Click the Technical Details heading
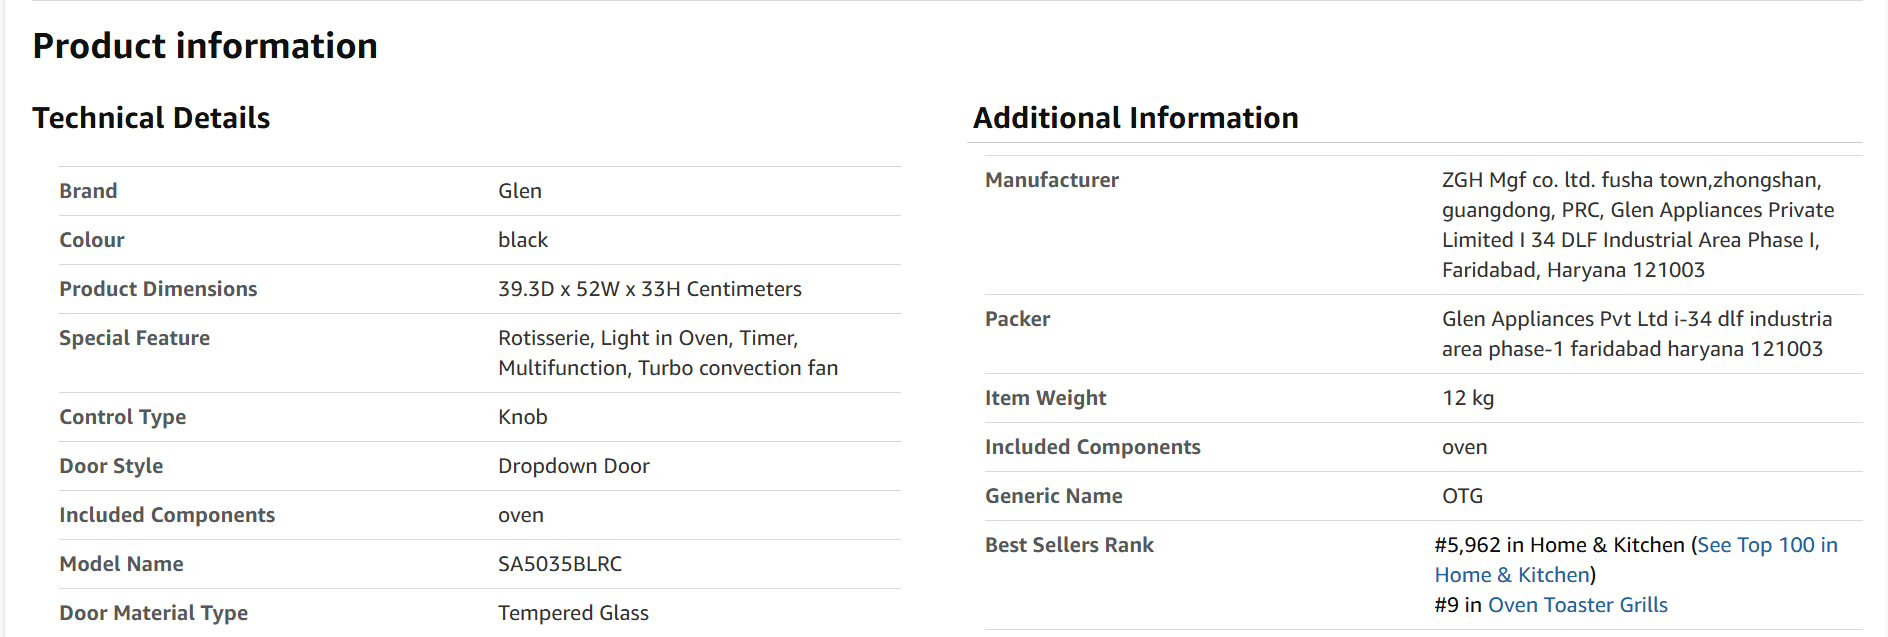 pos(151,118)
